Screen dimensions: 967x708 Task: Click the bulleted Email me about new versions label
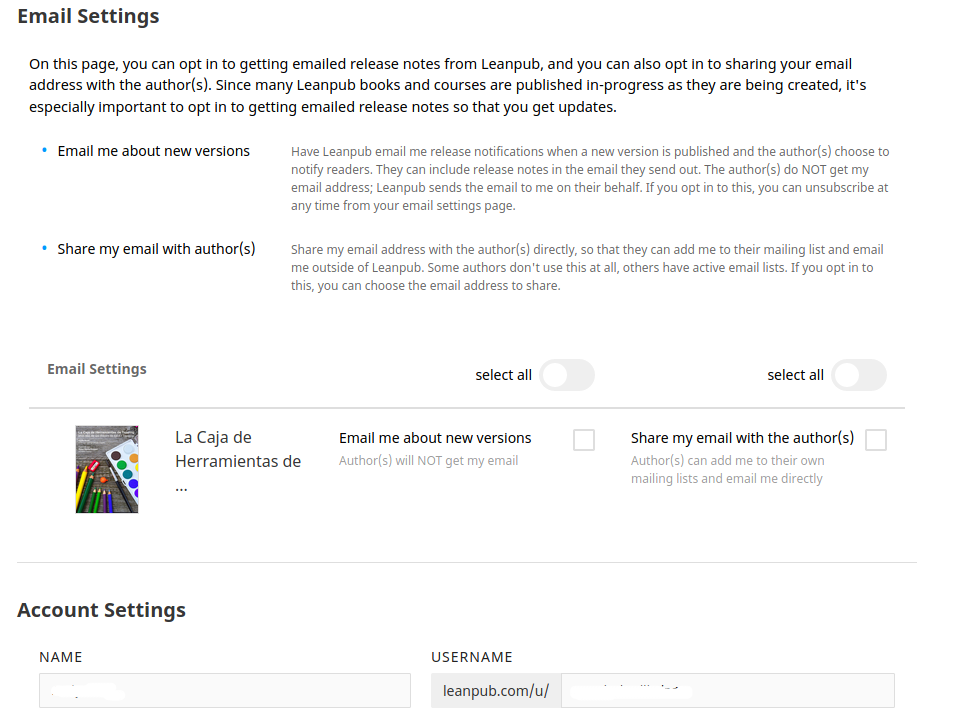pos(154,151)
